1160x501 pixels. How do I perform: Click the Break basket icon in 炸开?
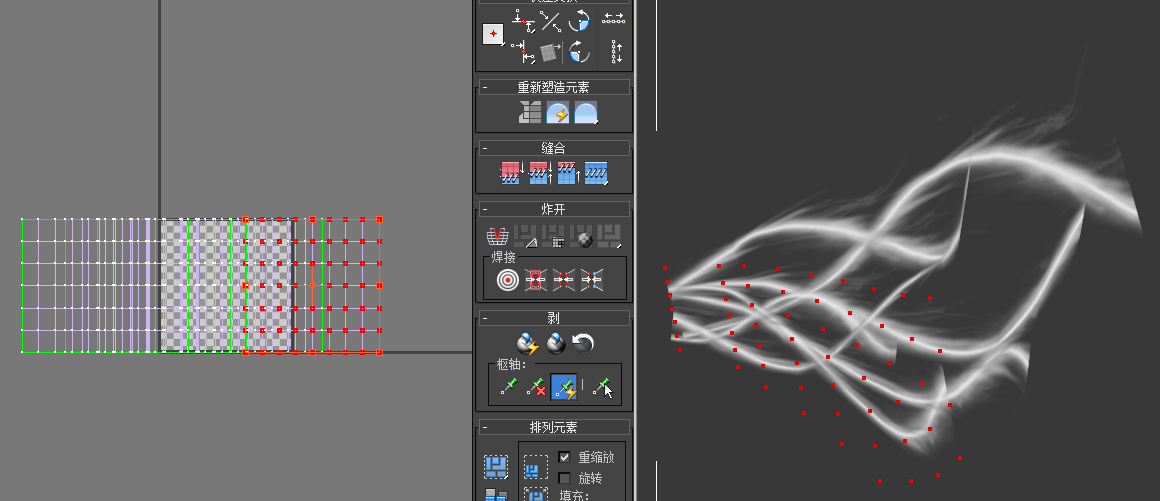(497, 237)
